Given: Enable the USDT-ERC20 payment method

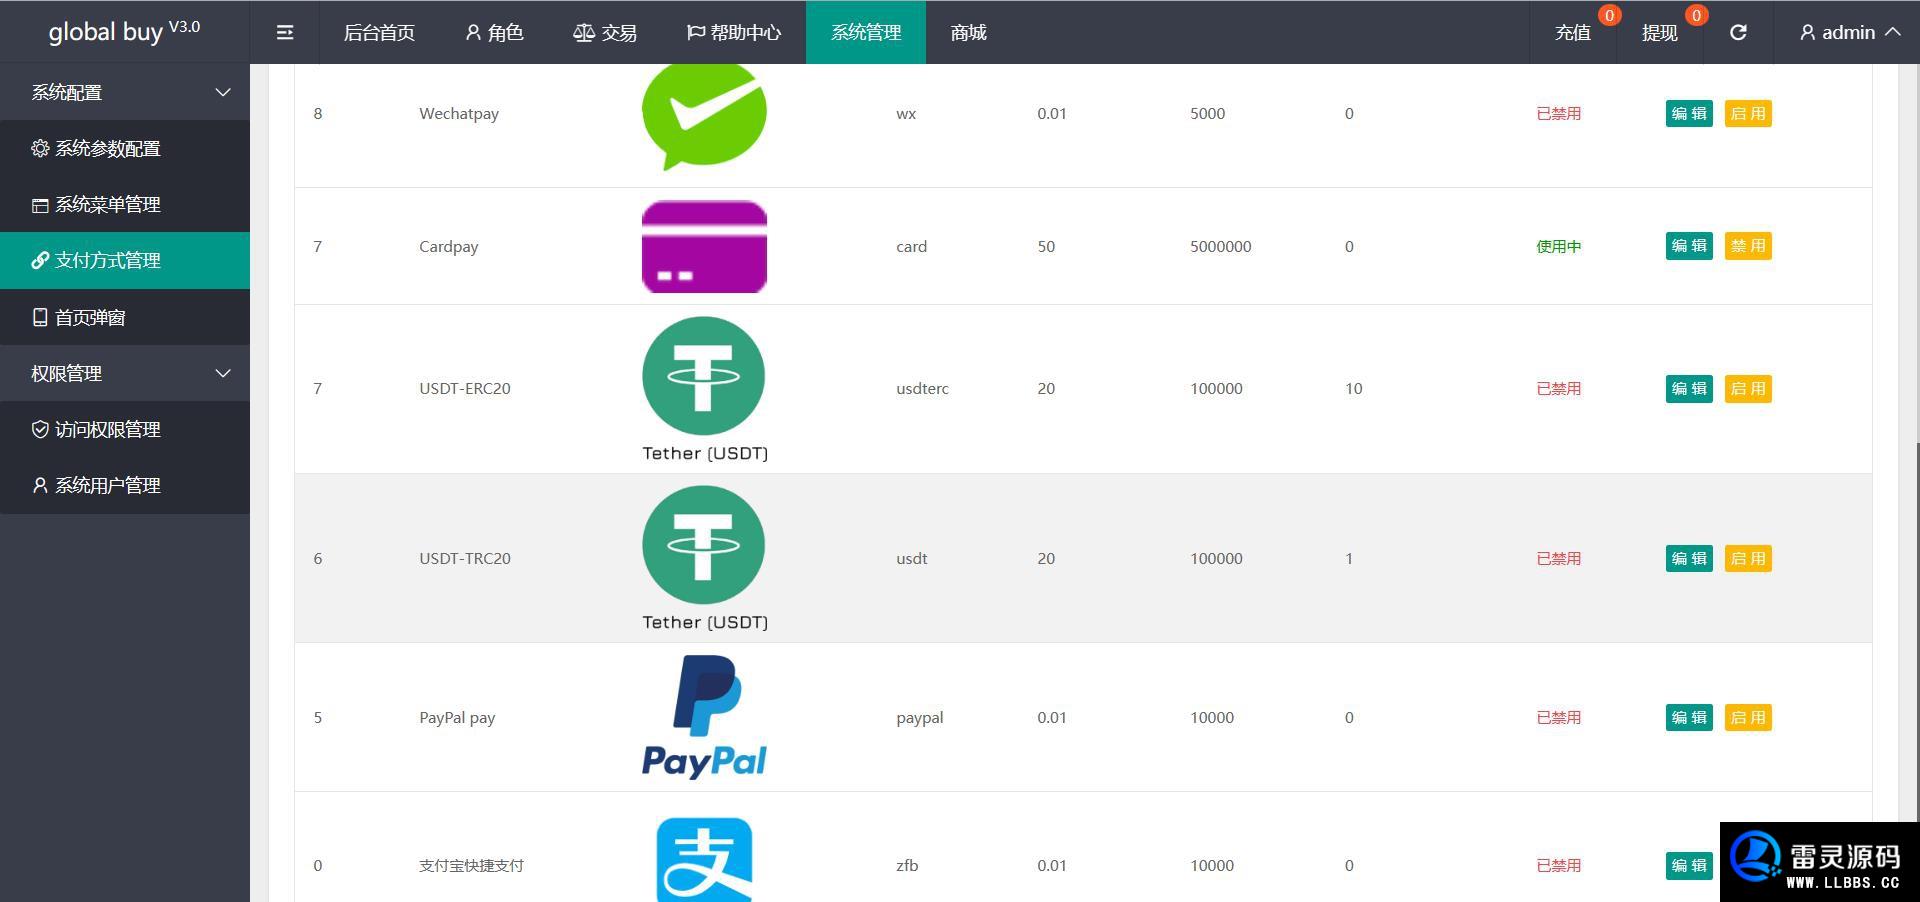Looking at the screenshot, I should [1748, 388].
